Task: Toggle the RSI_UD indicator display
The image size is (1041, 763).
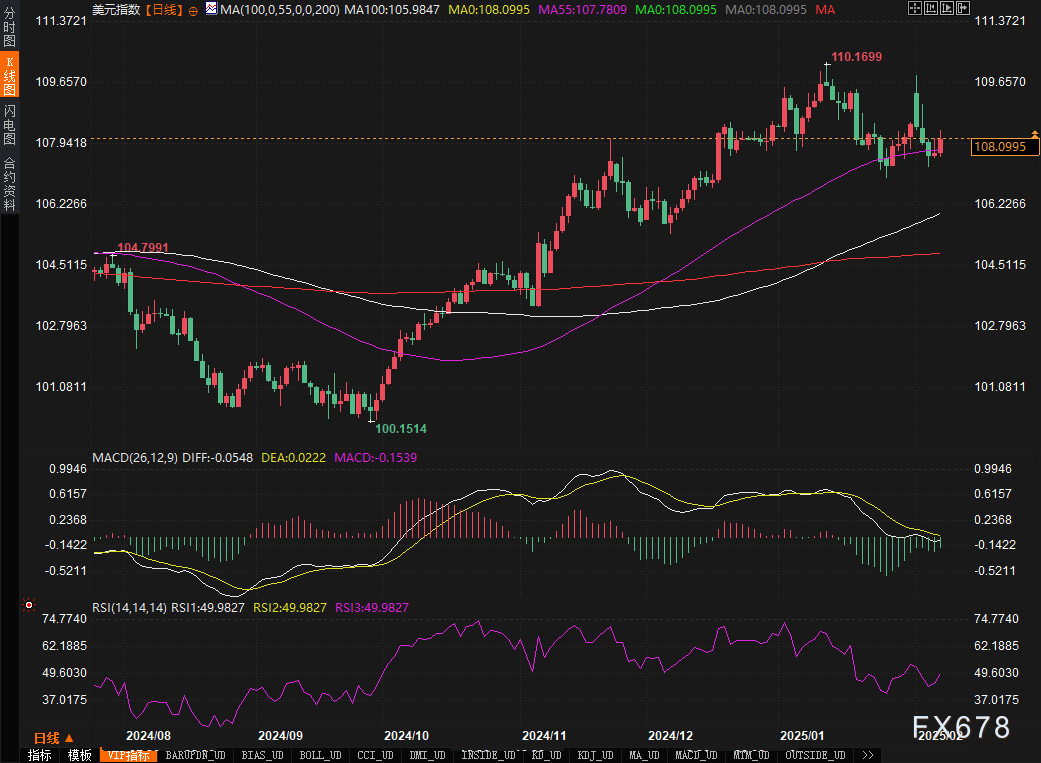Action: (x=544, y=755)
